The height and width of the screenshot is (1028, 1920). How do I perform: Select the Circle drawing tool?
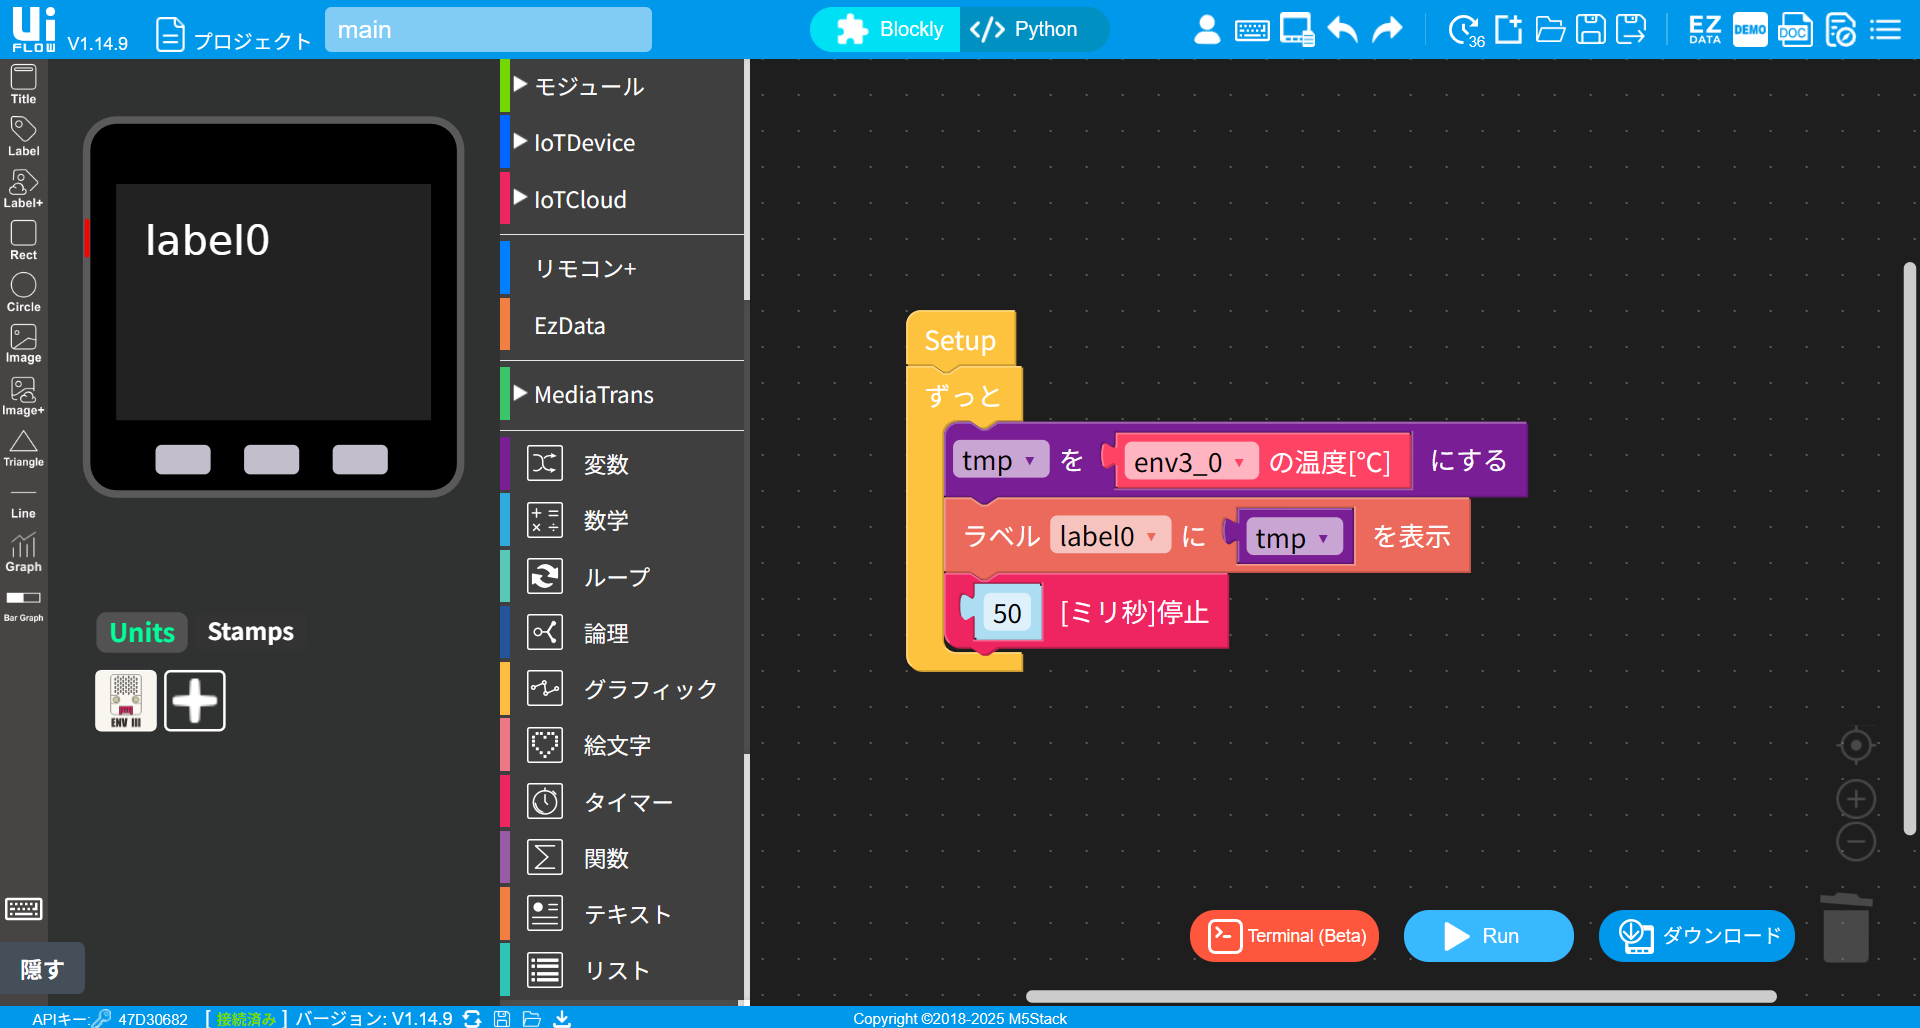click(x=22, y=291)
